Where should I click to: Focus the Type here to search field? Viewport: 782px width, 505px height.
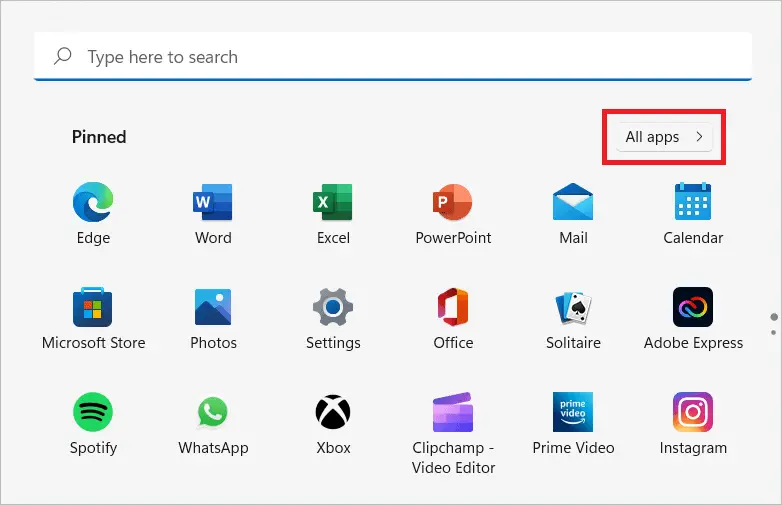tap(392, 56)
